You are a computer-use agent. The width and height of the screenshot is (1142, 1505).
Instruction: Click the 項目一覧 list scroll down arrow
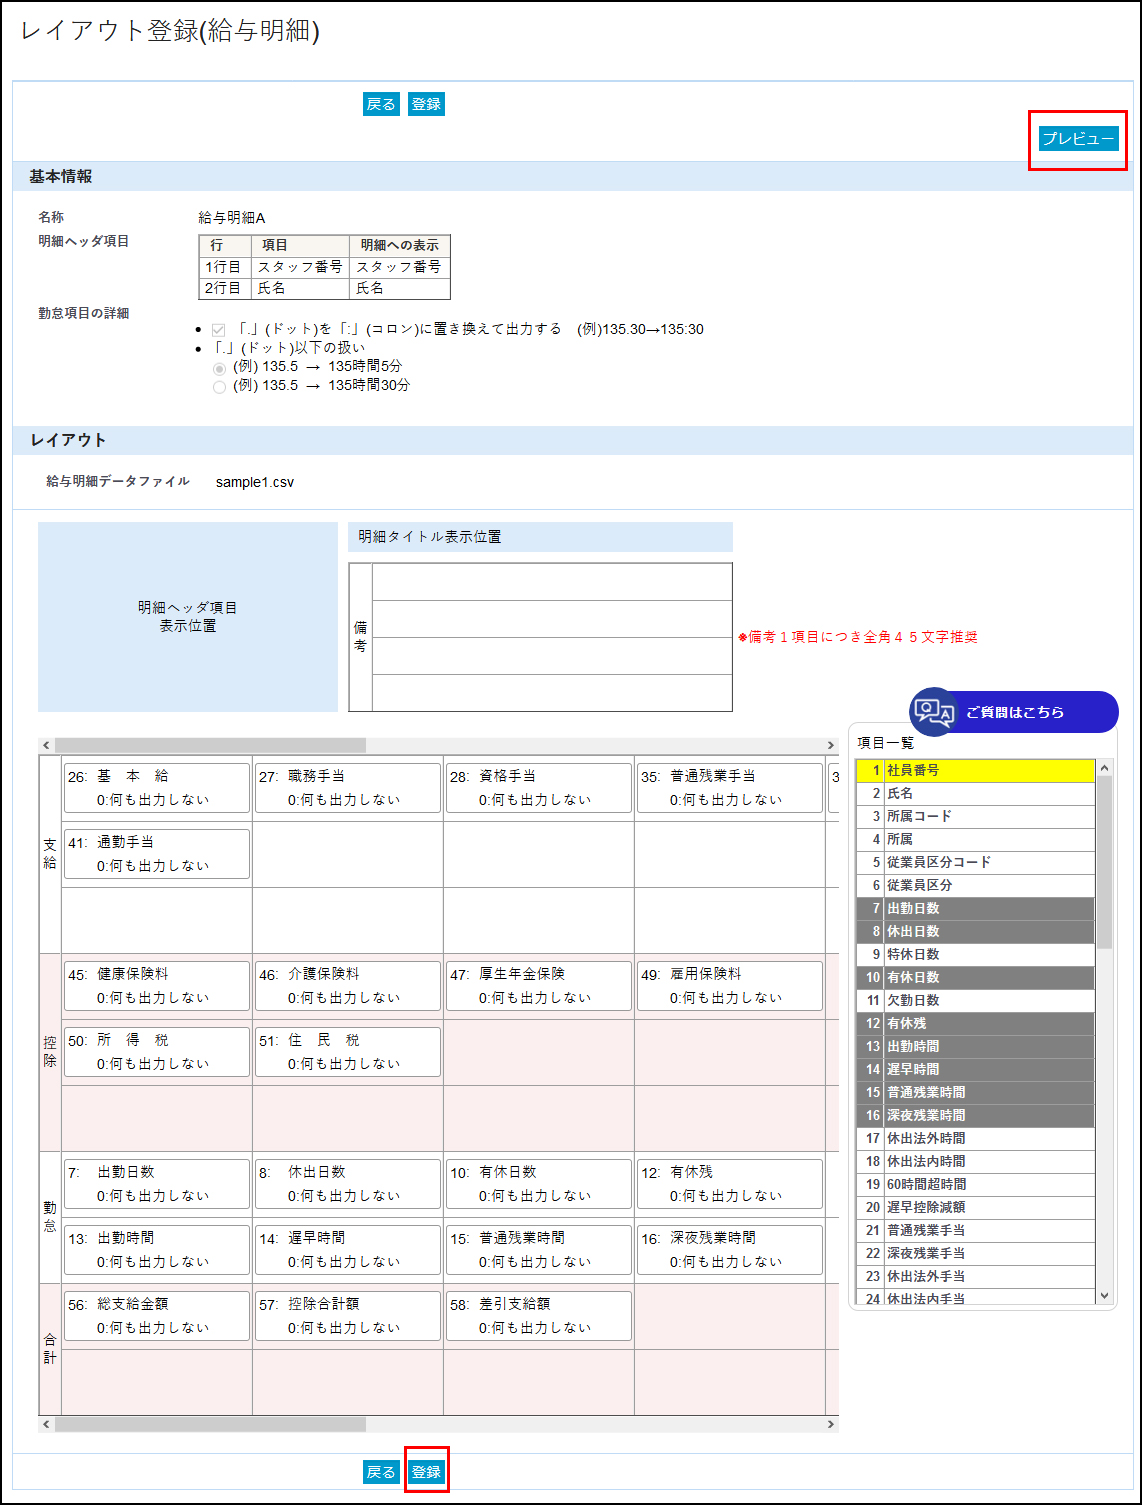tap(1104, 1296)
